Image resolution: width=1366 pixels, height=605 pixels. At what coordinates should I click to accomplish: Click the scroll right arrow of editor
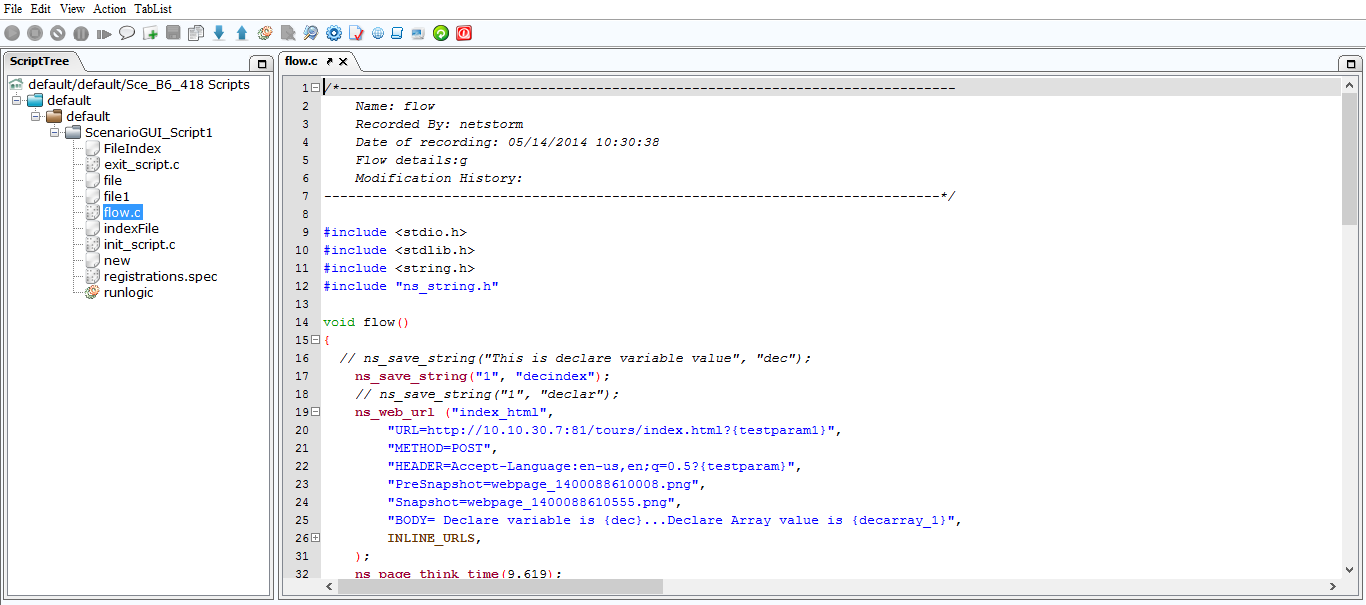(1333, 586)
